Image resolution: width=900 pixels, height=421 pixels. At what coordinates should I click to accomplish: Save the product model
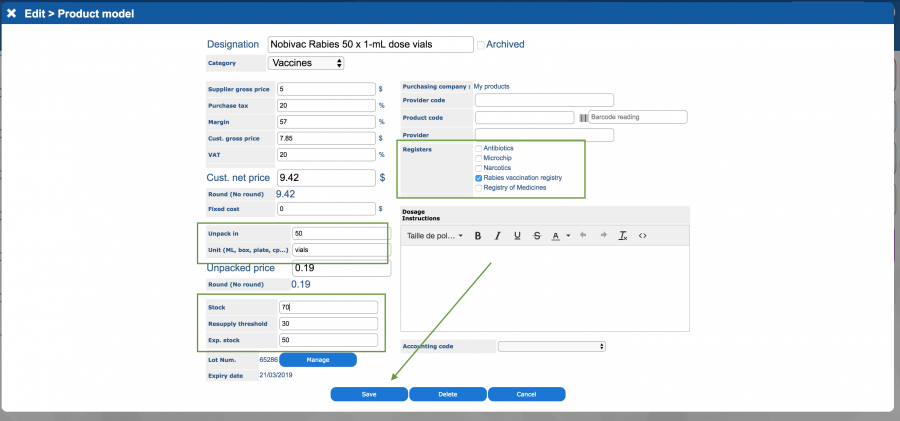(x=369, y=394)
